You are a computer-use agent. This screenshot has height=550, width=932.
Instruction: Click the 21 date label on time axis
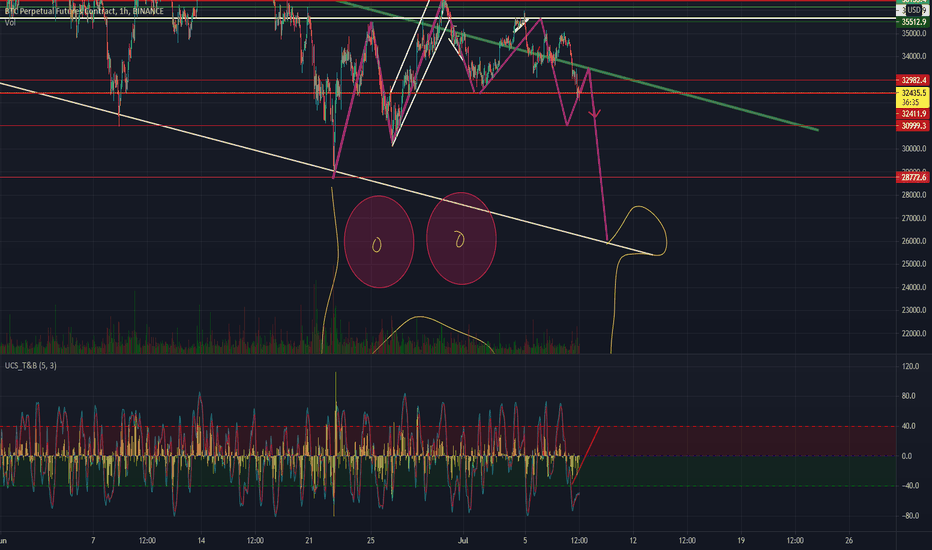[308, 540]
